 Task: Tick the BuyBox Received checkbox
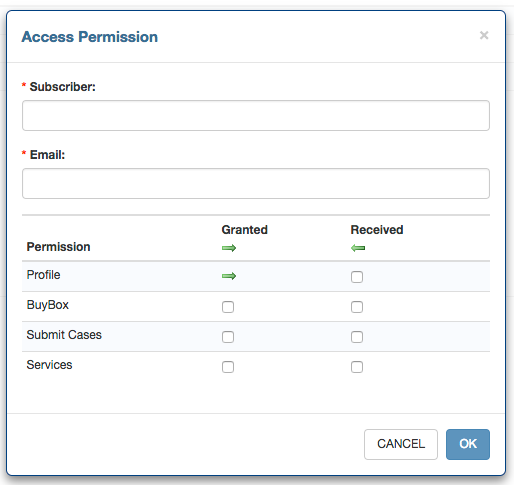tap(357, 307)
